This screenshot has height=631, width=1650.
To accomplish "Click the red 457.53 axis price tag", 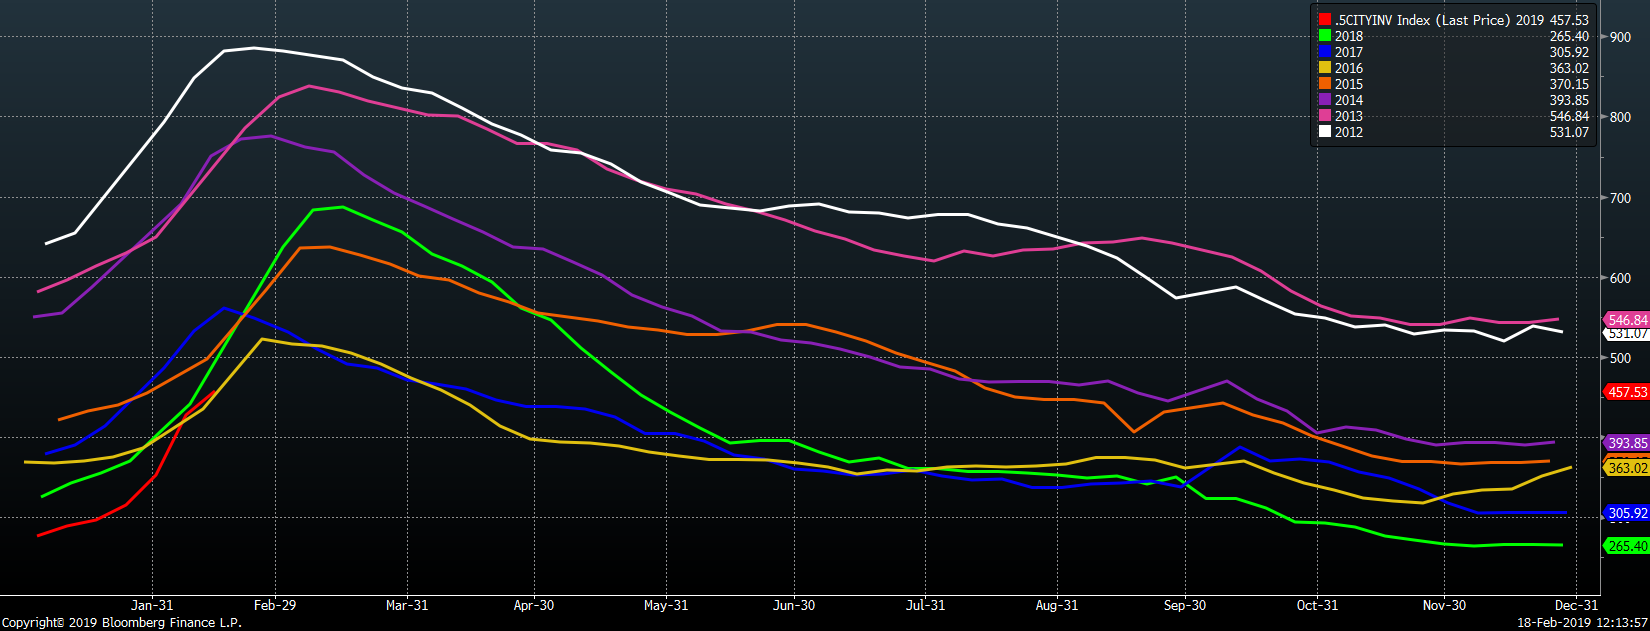I will tap(1627, 392).
